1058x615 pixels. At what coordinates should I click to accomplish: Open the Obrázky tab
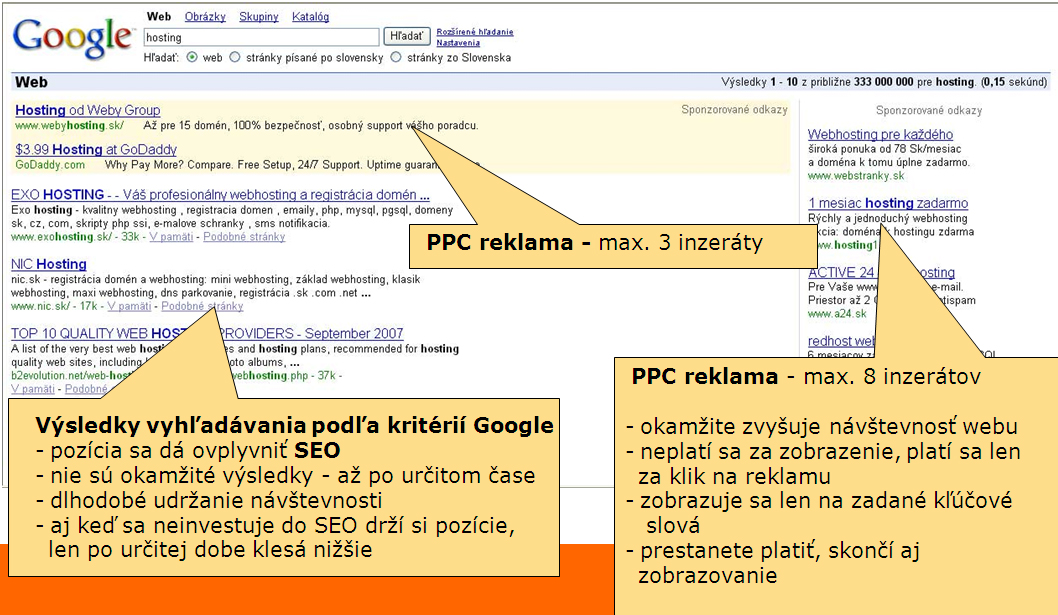(204, 17)
